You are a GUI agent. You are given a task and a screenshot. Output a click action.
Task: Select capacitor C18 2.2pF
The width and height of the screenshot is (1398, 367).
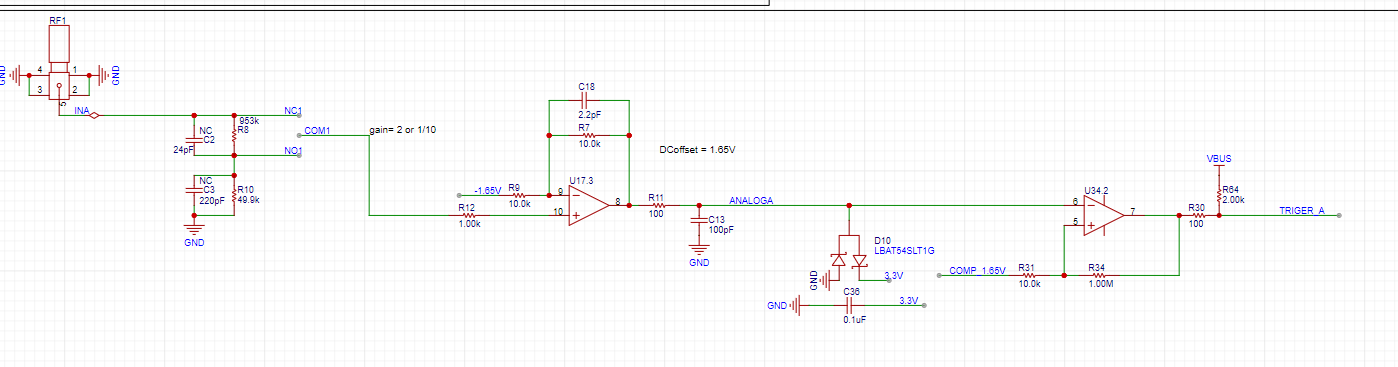click(x=588, y=101)
